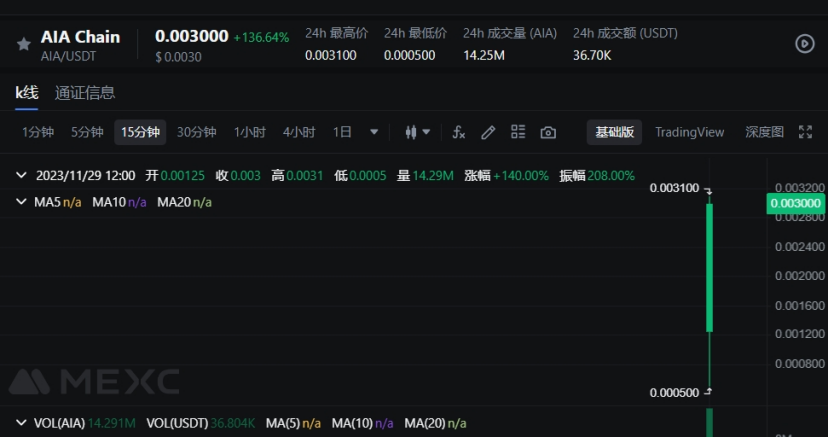Switch to TradingView chart mode
The width and height of the screenshot is (828, 437).
click(x=690, y=132)
